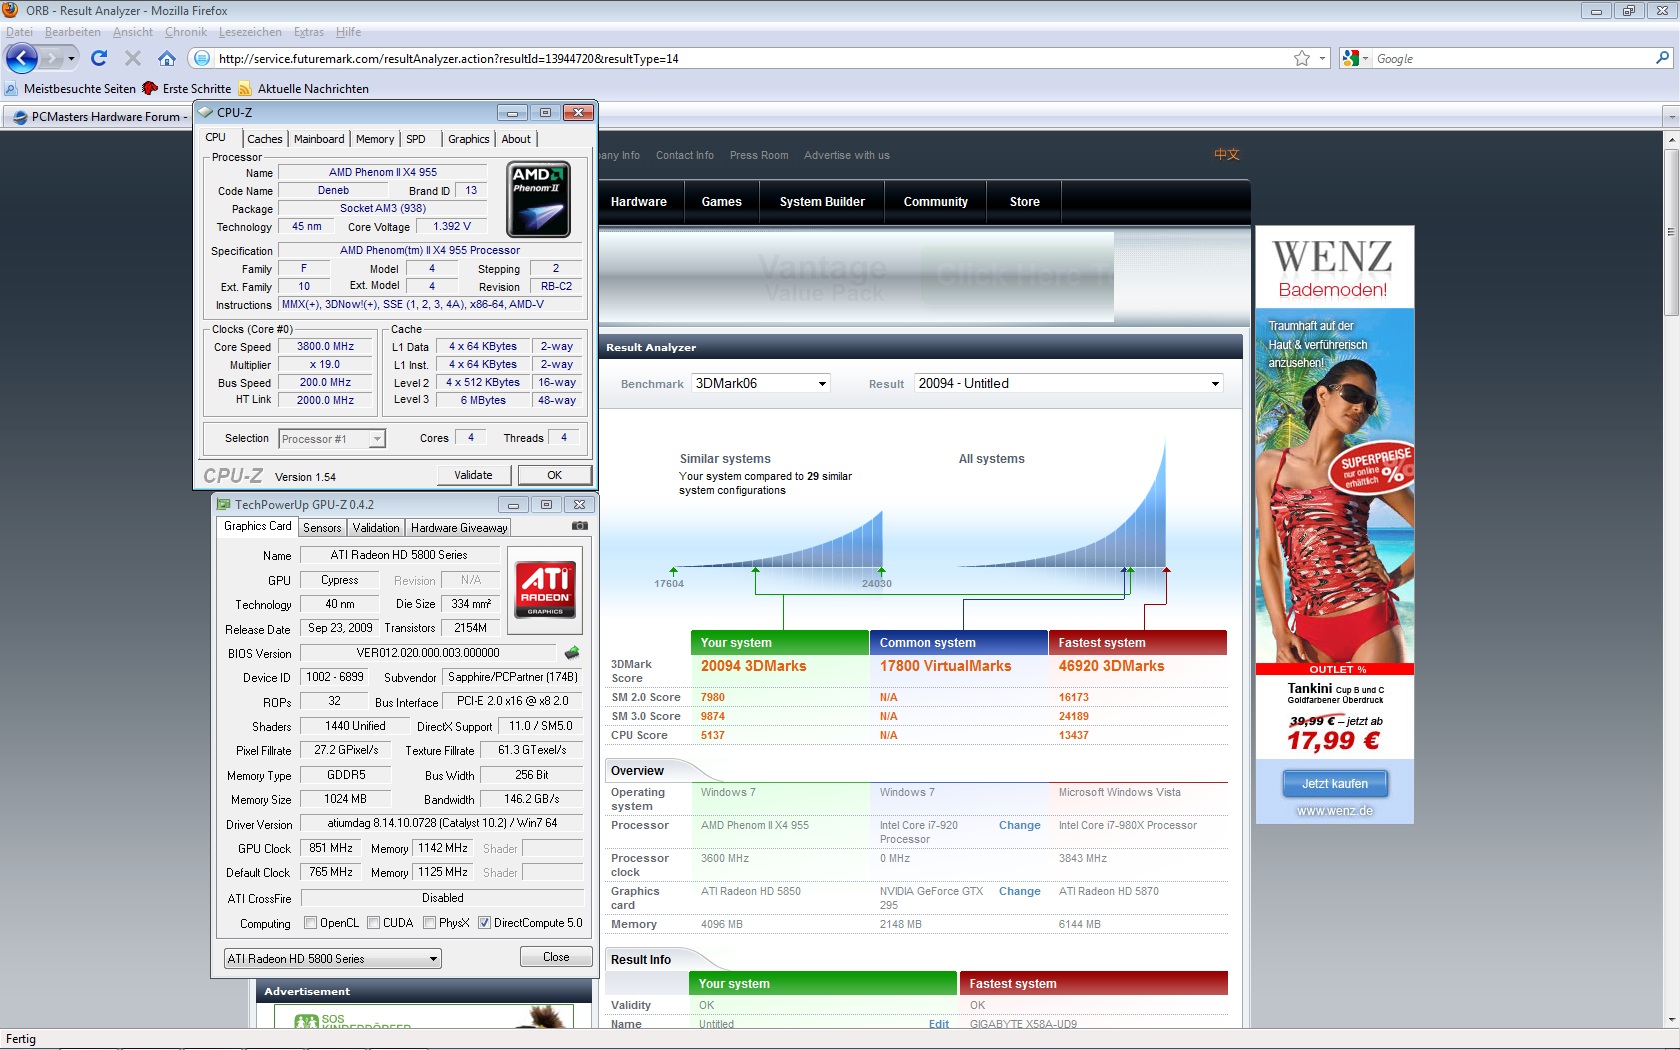Open the navigation history dropdown arrow
1680x1050 pixels.
(x=71, y=58)
